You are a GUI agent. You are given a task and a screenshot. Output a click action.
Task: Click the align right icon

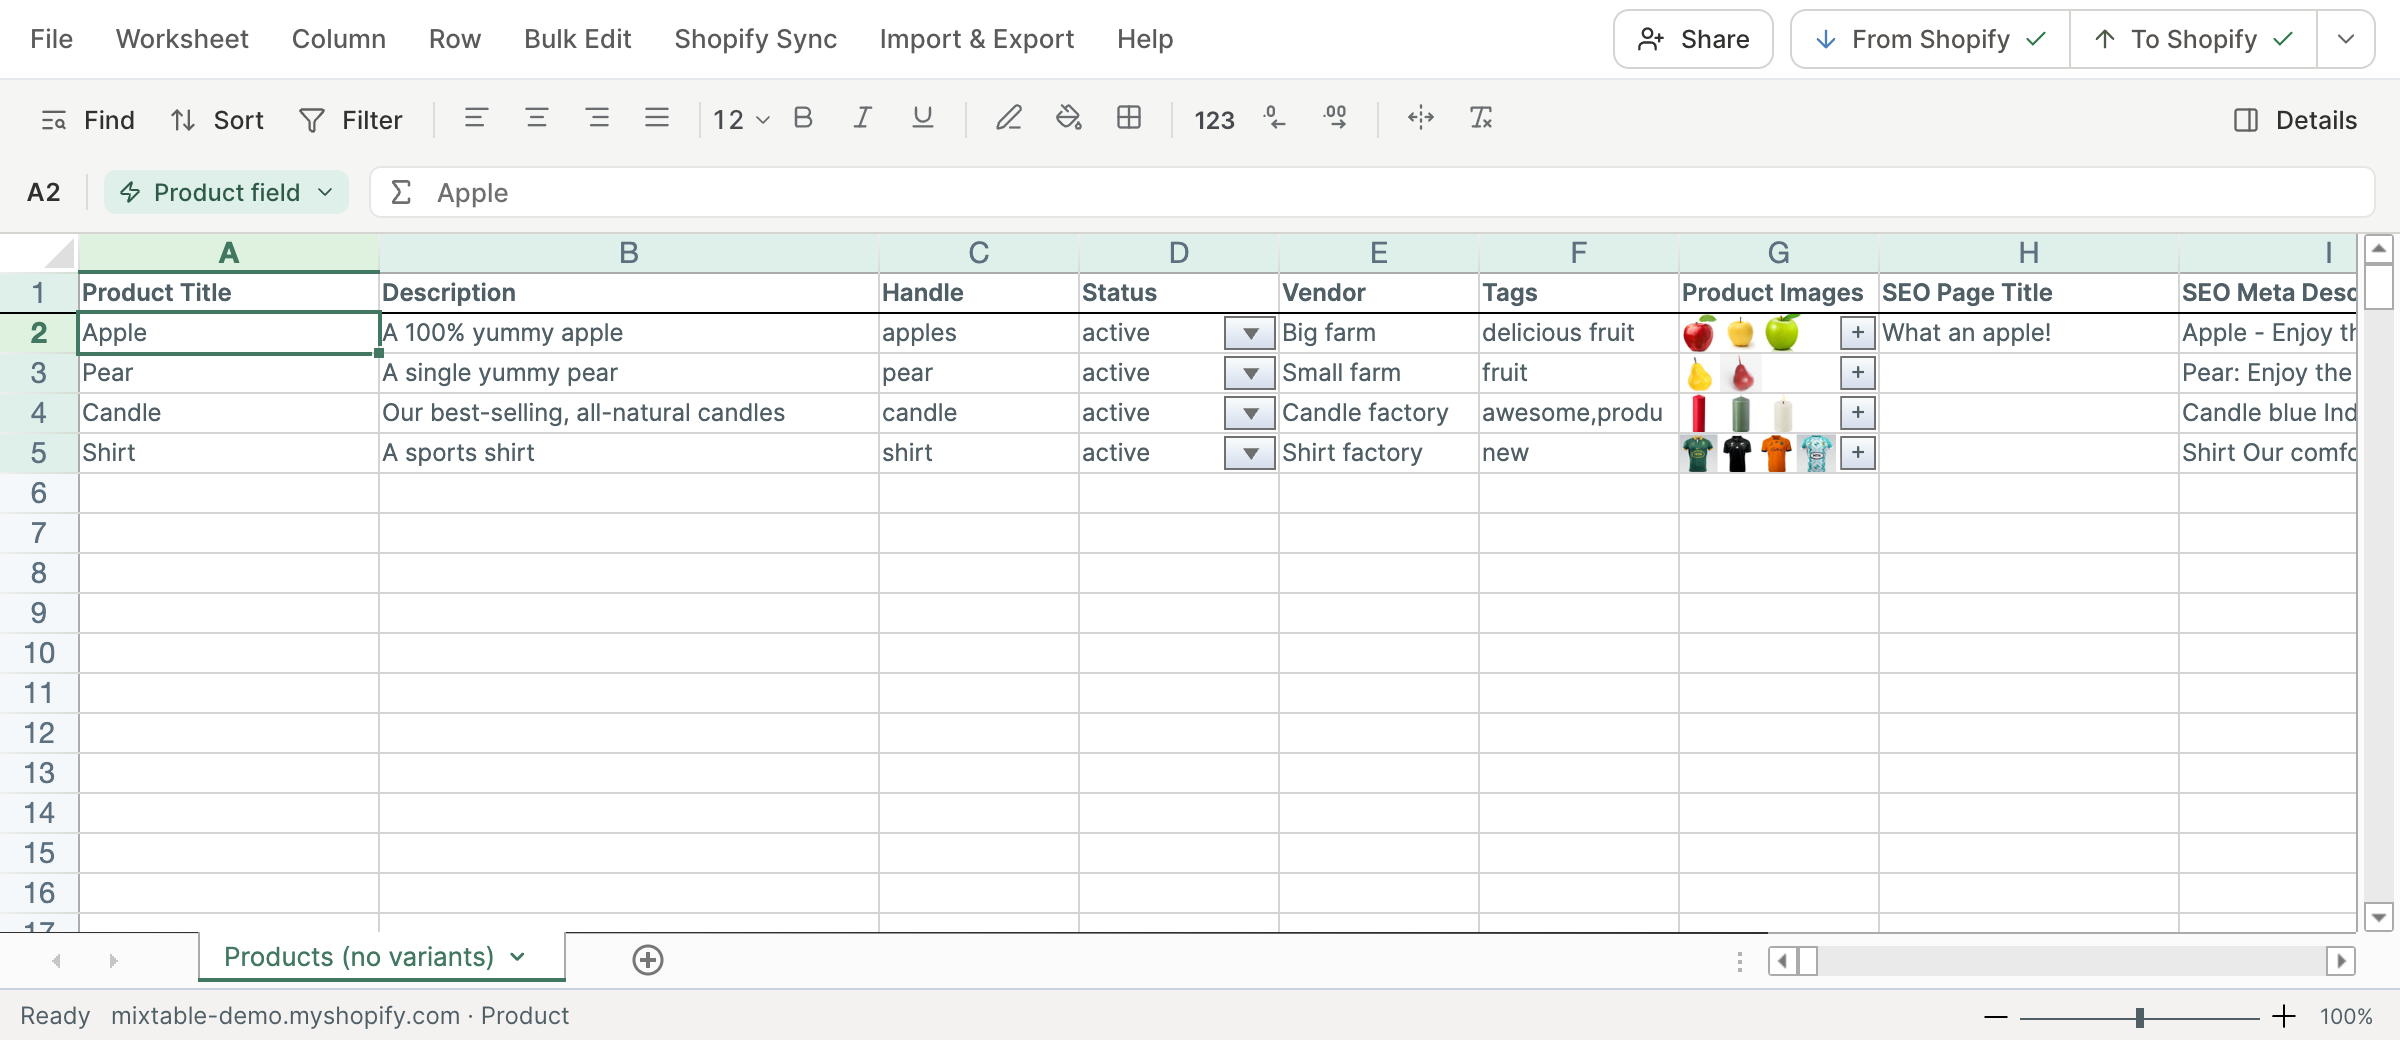tap(598, 119)
